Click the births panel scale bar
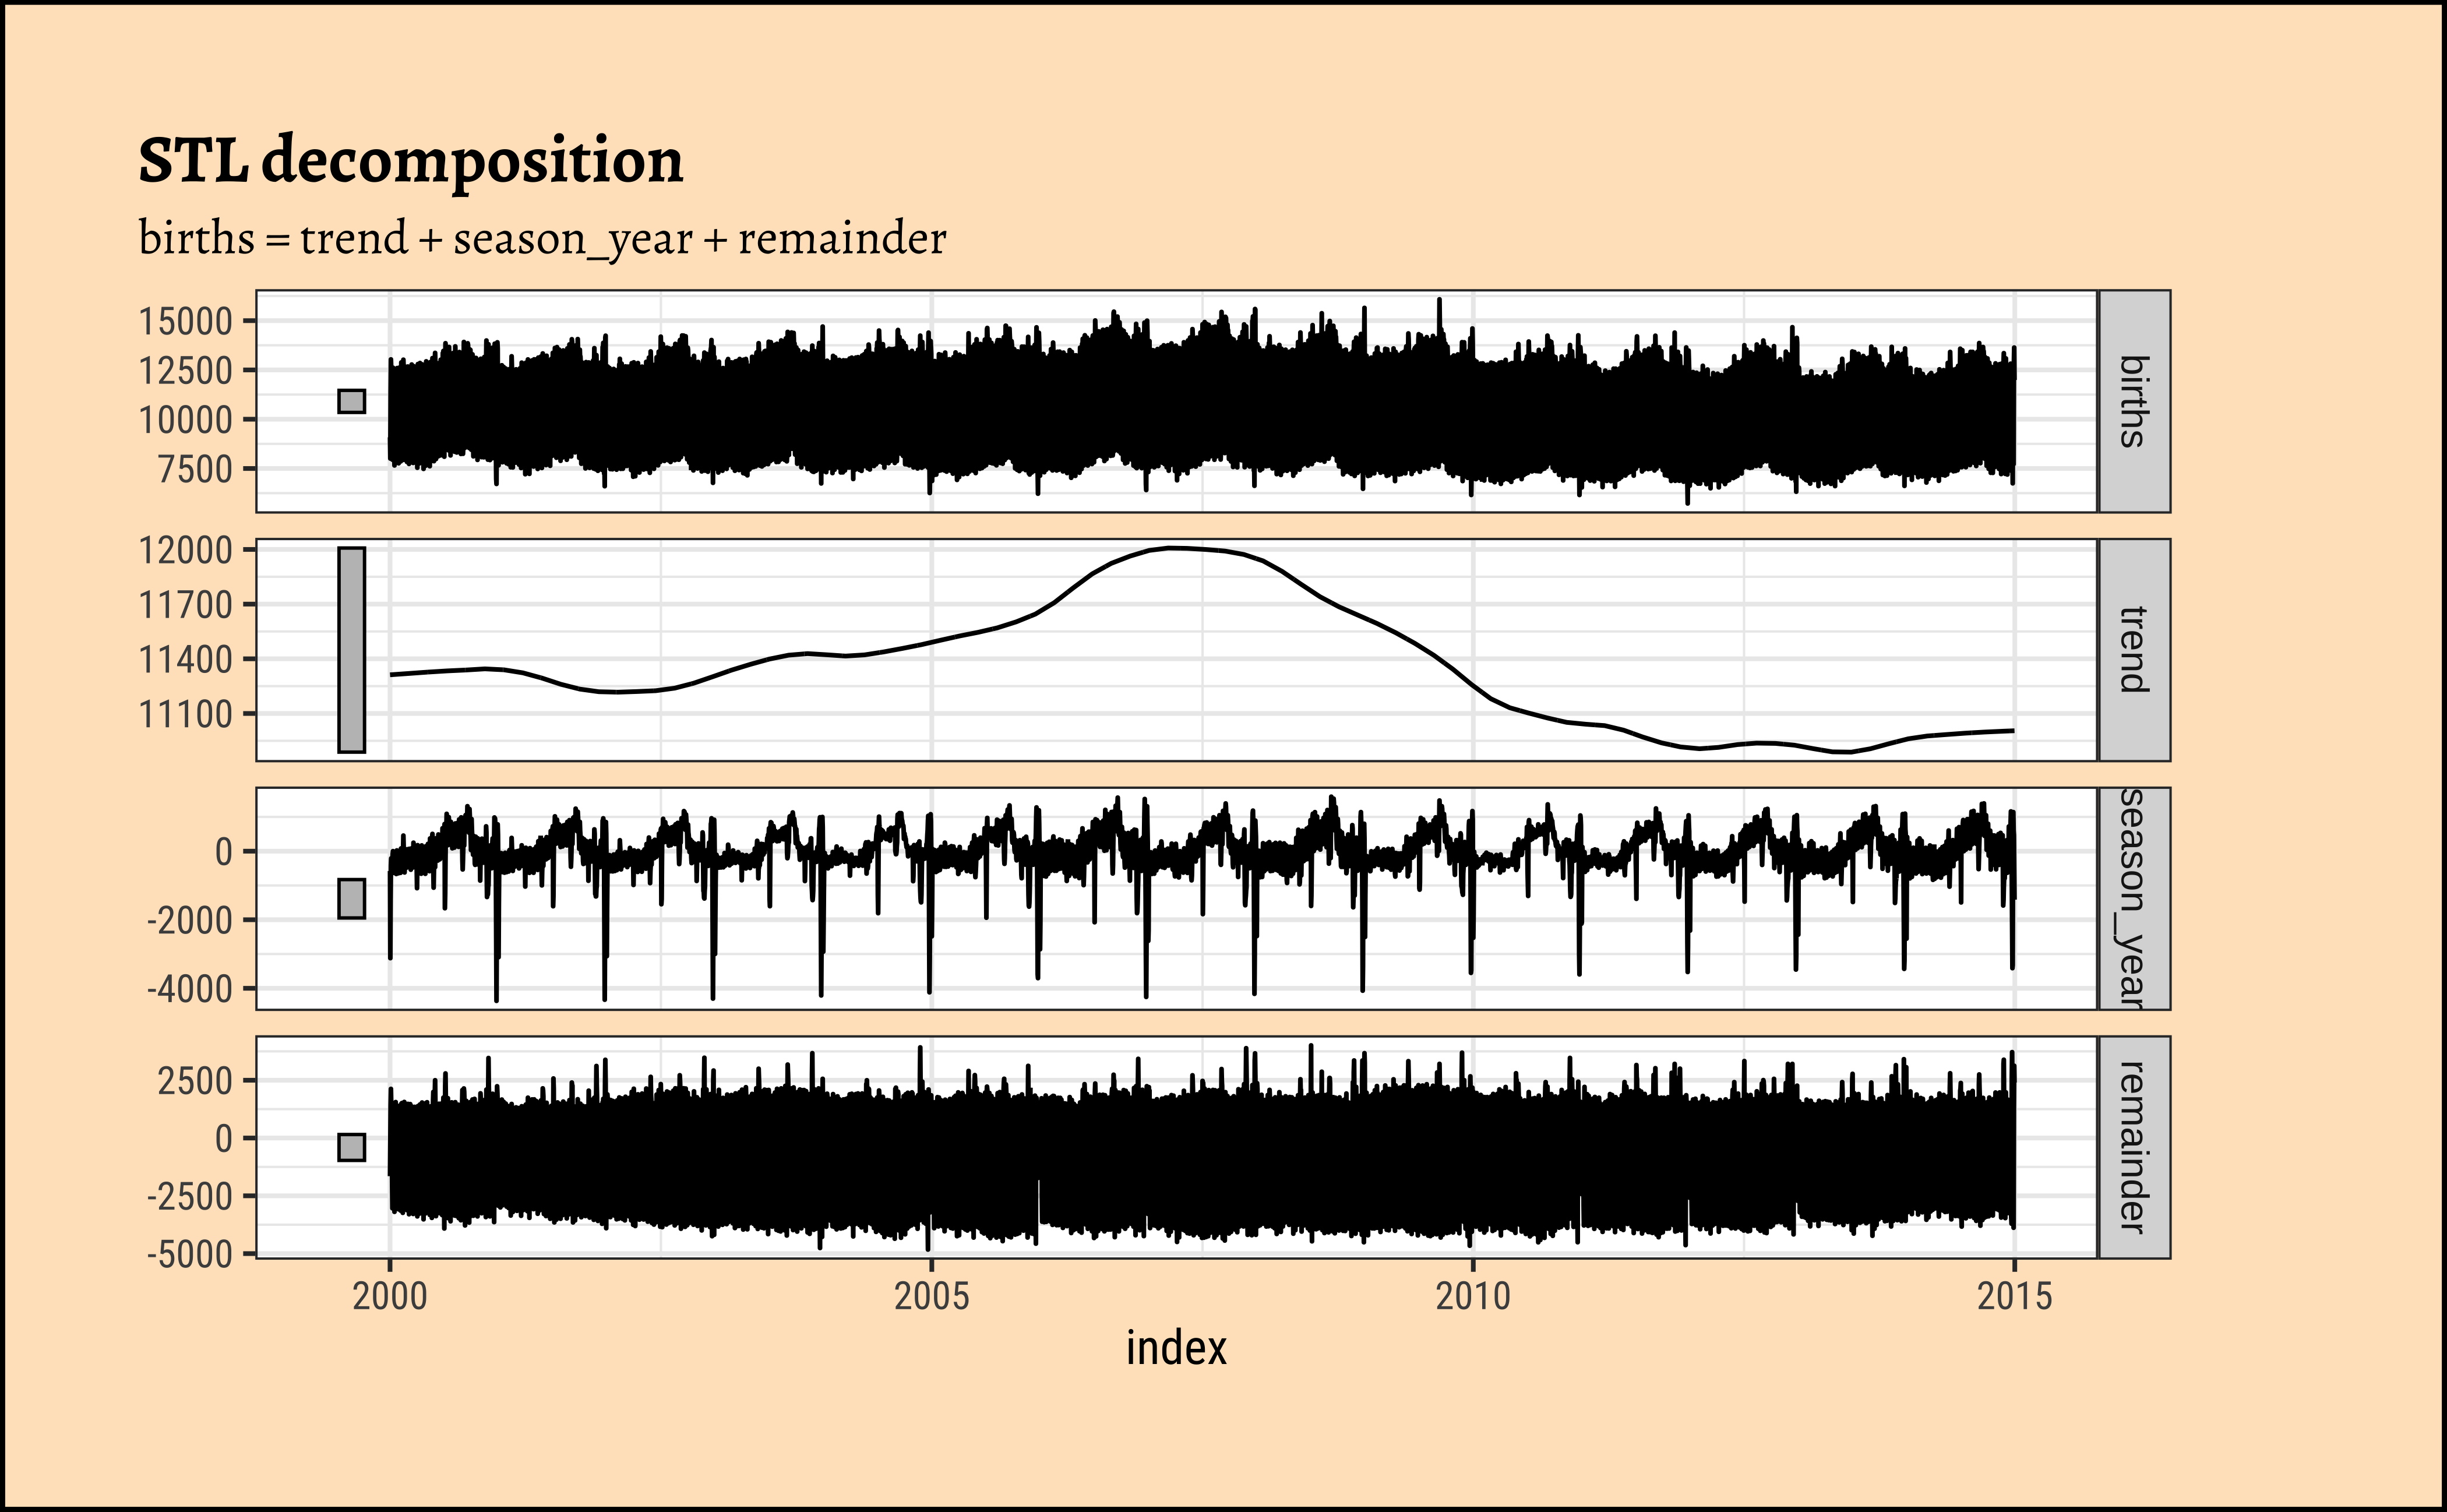 click(351, 401)
